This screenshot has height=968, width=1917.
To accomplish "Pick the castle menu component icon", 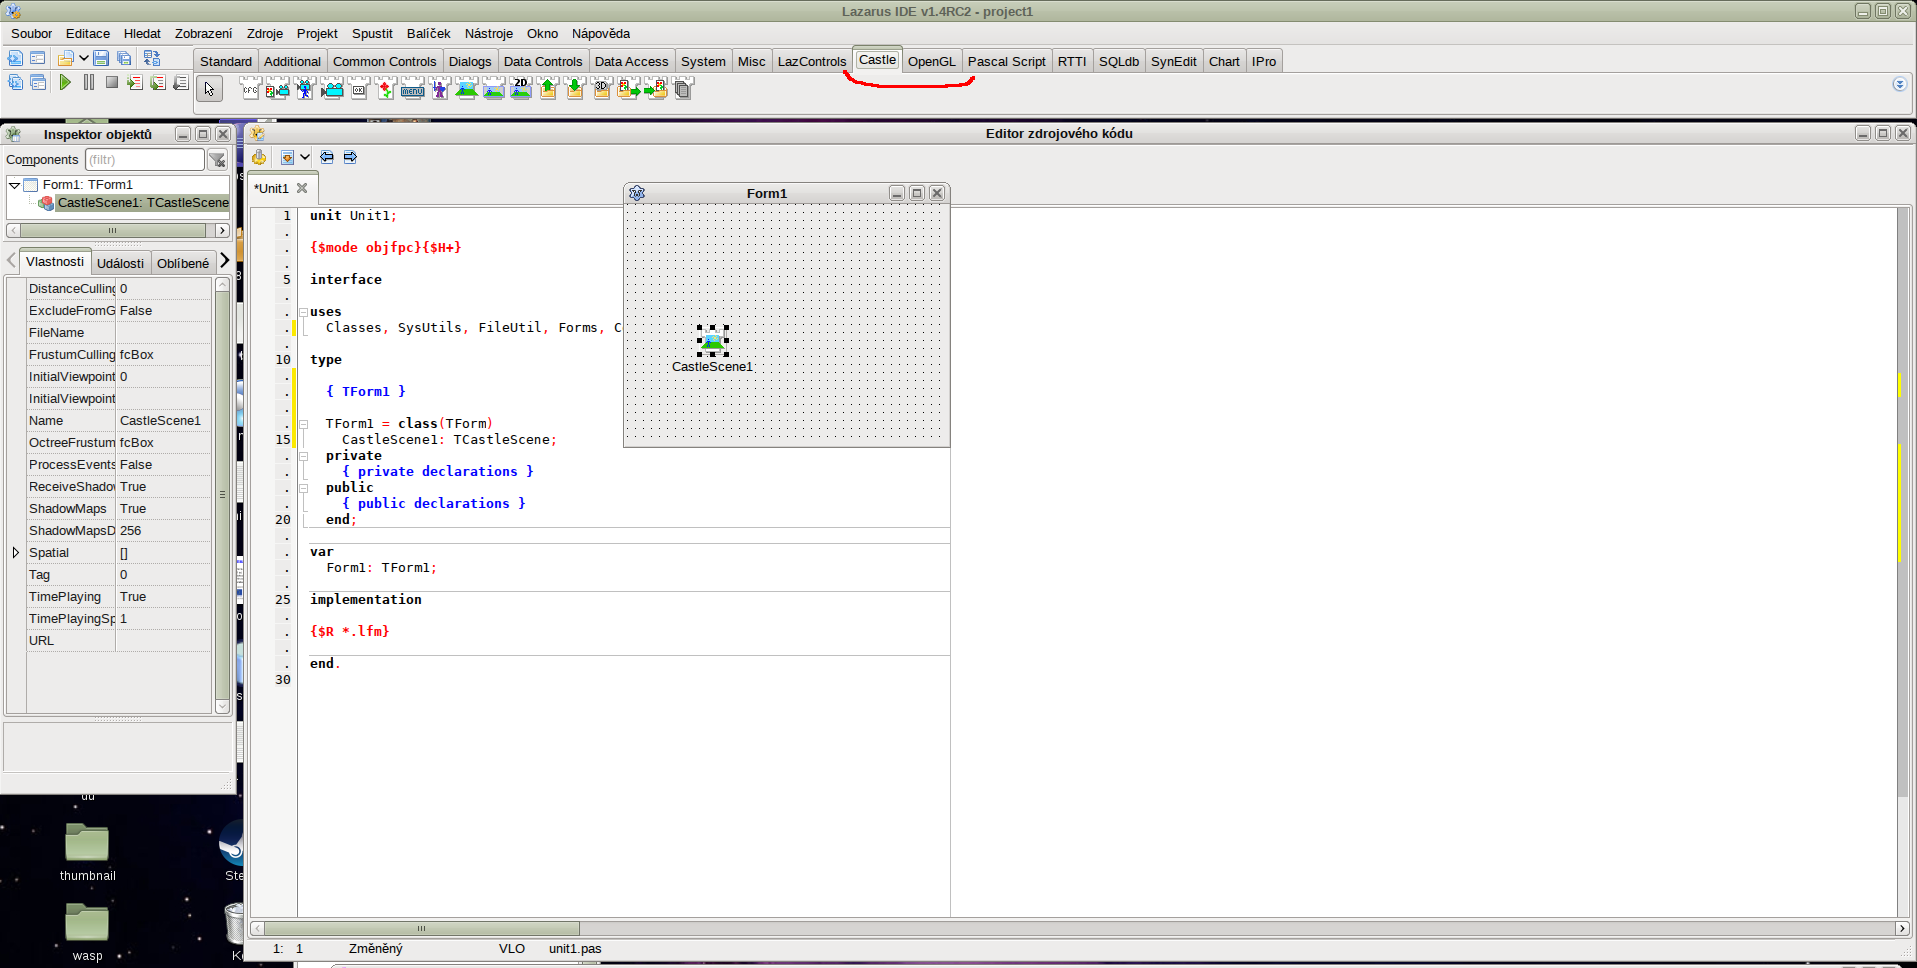I will (412, 89).
